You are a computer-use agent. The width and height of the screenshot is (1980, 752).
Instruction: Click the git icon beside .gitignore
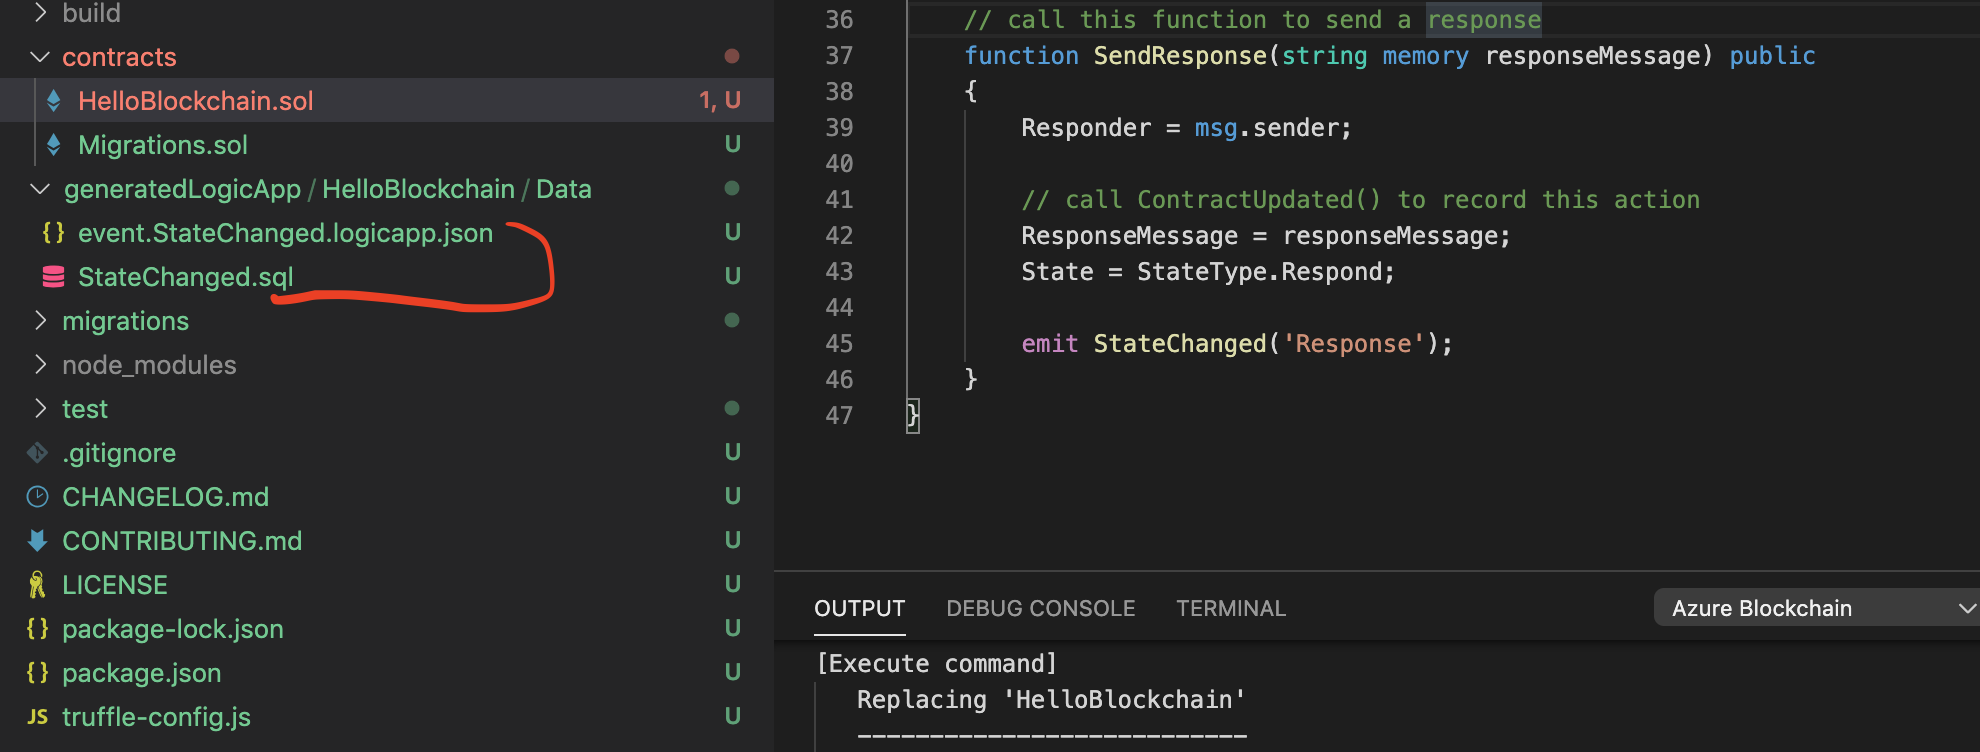(37, 453)
